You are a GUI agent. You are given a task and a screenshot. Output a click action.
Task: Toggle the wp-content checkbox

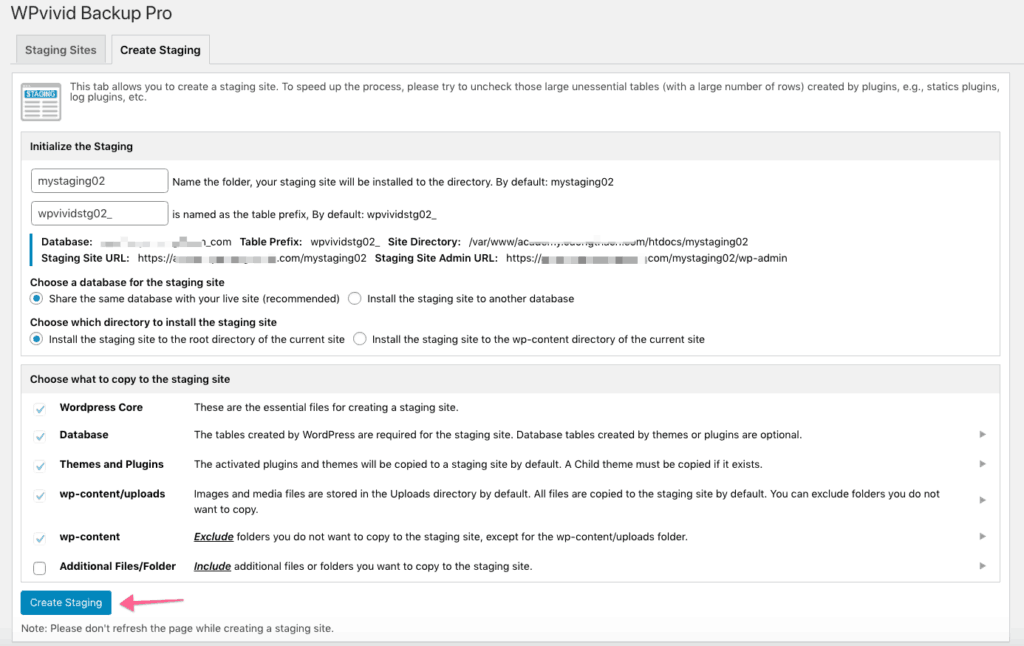coord(40,538)
